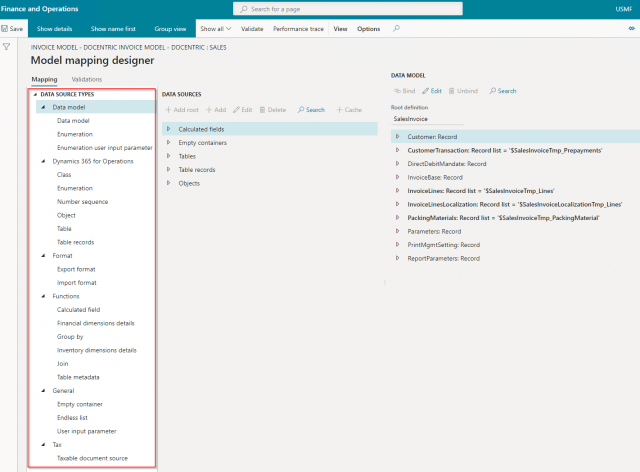Select Financial dimensions details type

click(x=96, y=323)
